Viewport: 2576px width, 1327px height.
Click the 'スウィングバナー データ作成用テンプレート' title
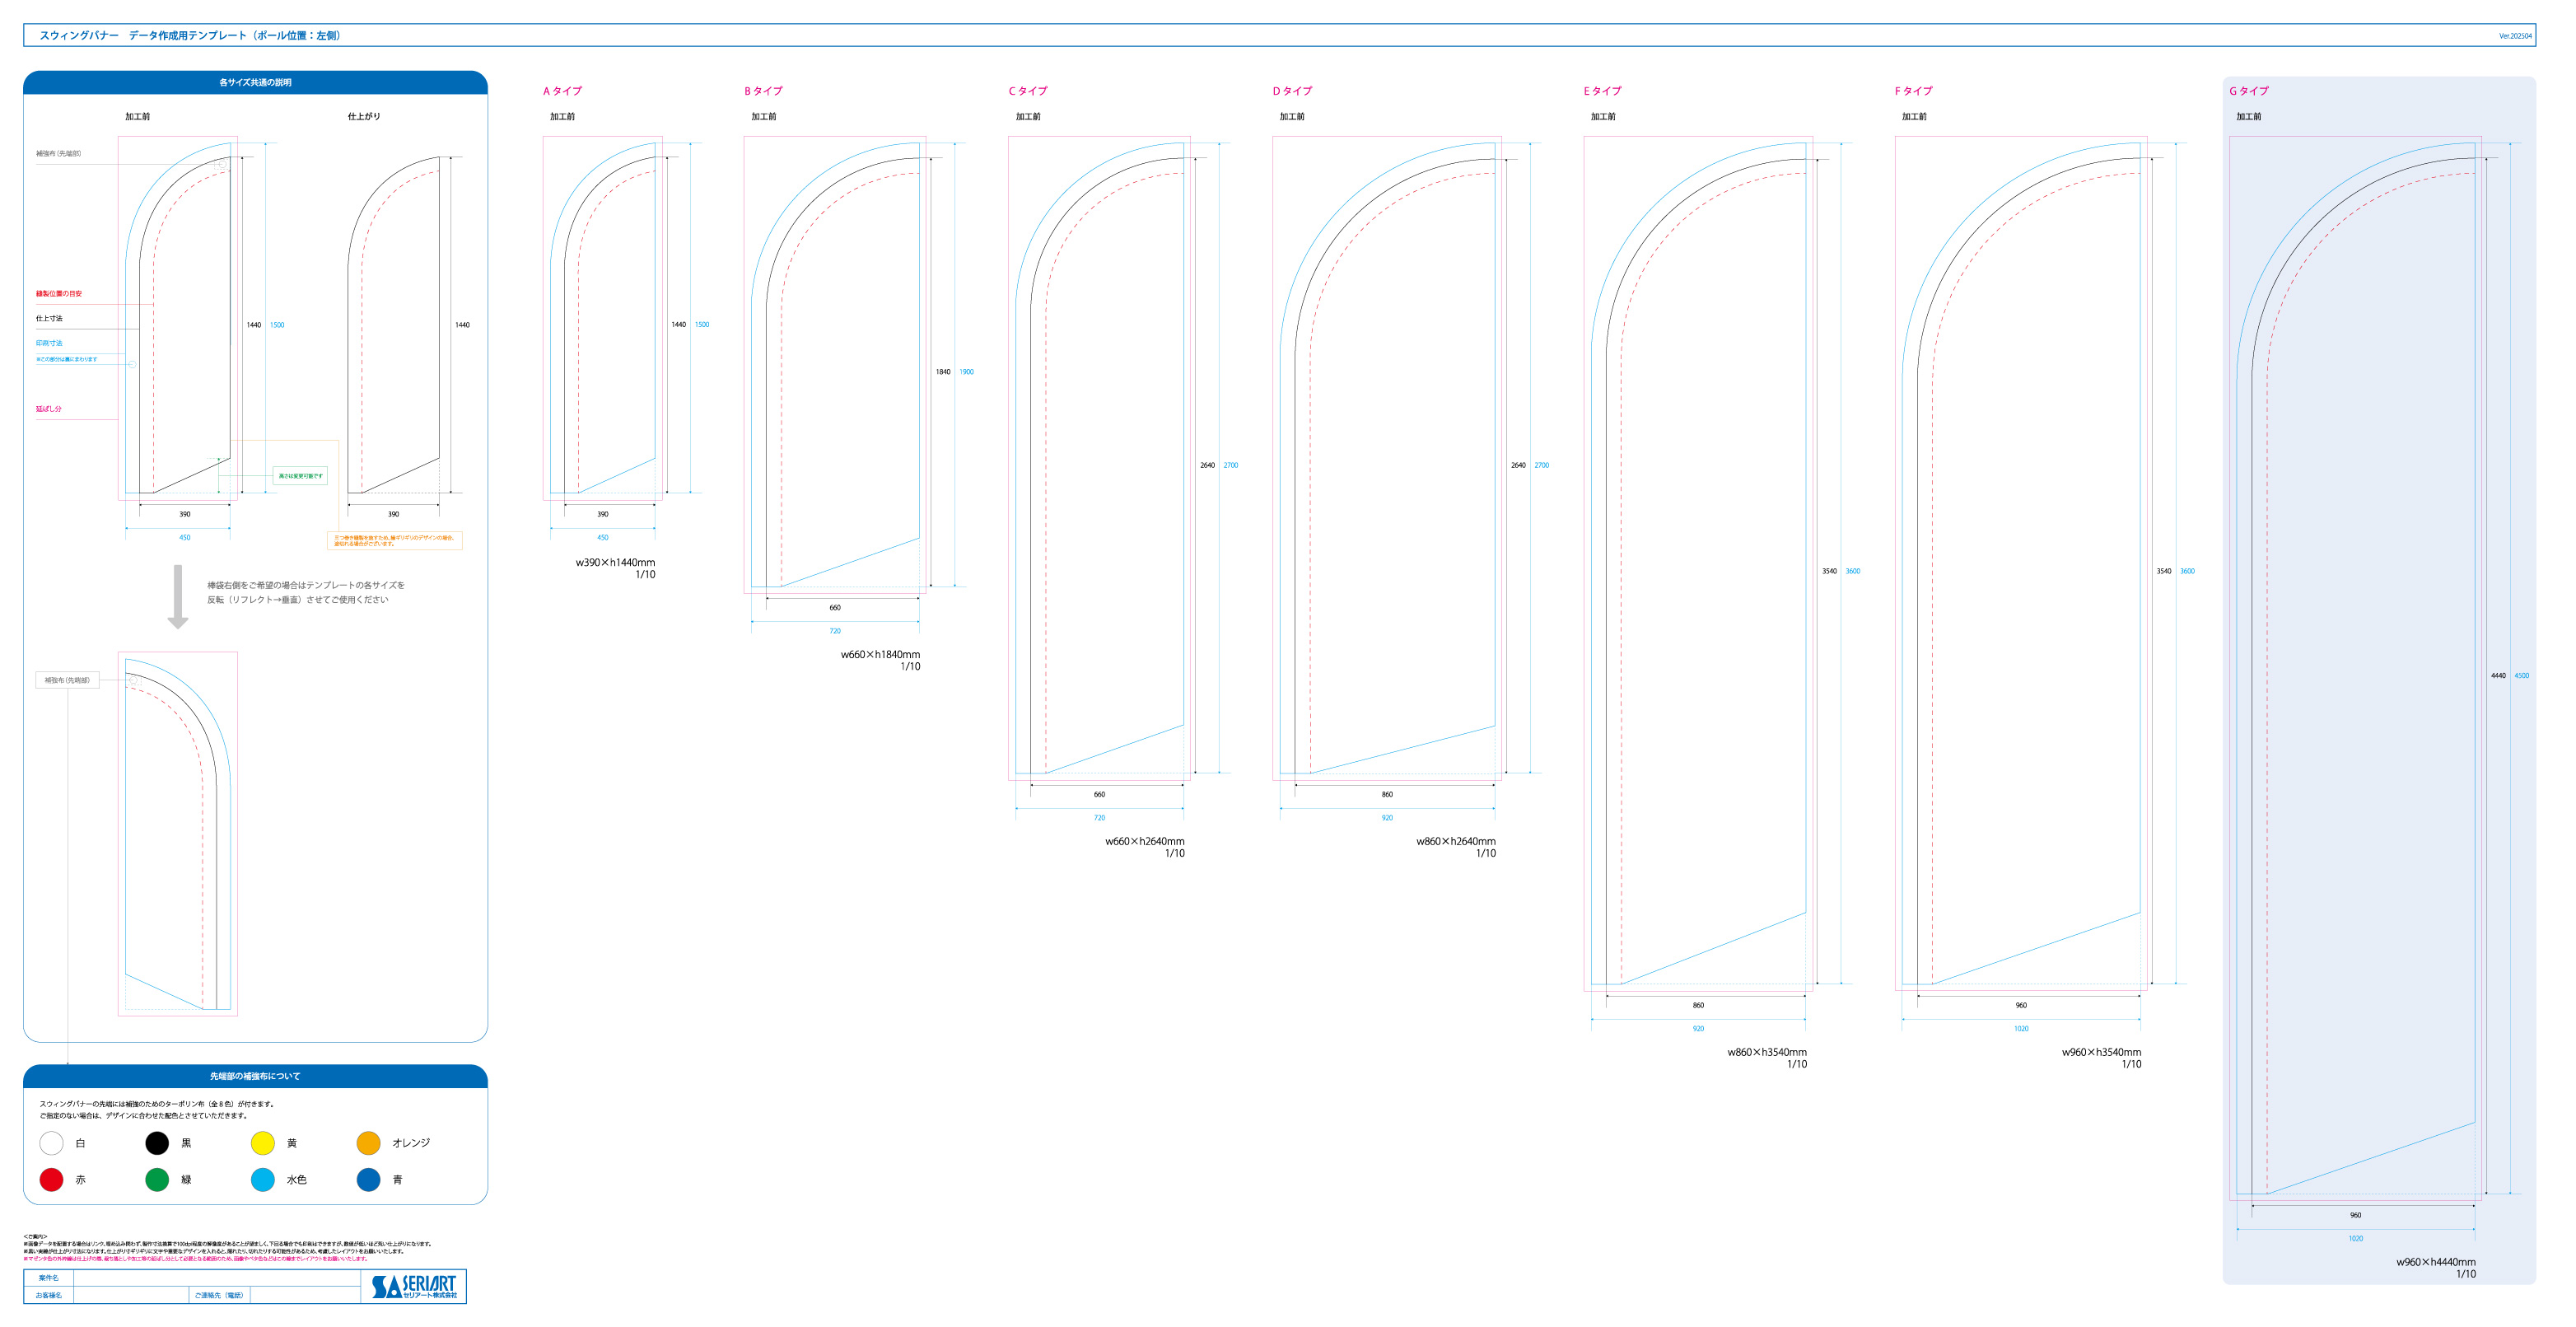pos(189,36)
